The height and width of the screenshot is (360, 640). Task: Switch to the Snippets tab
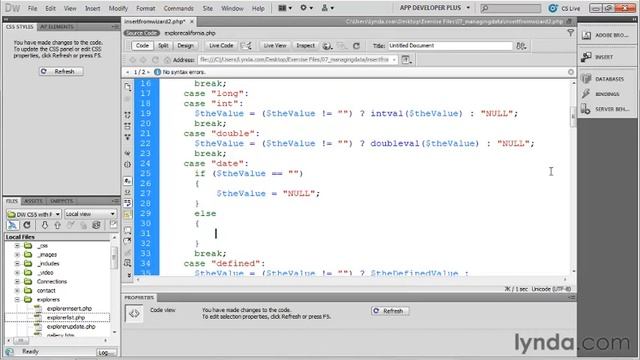61,201
